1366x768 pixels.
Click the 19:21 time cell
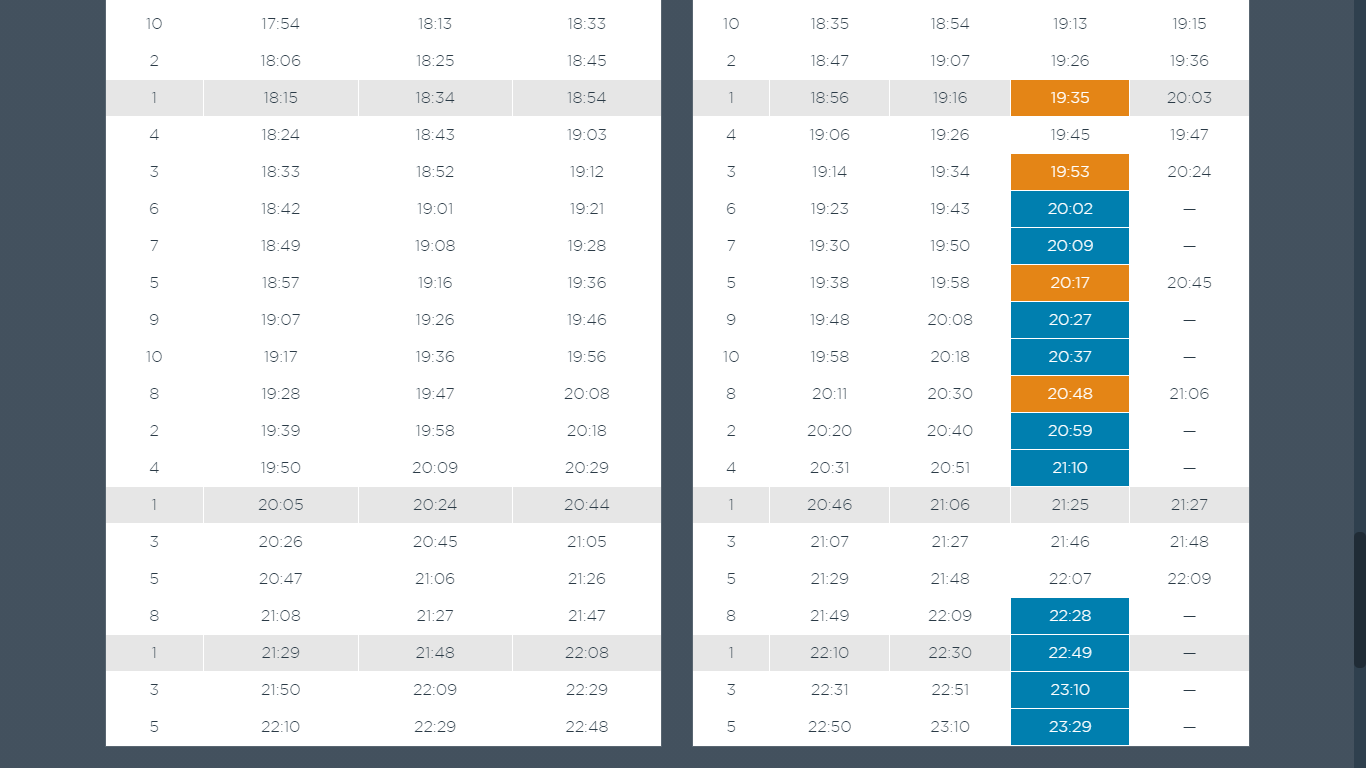pyautogui.click(x=587, y=209)
